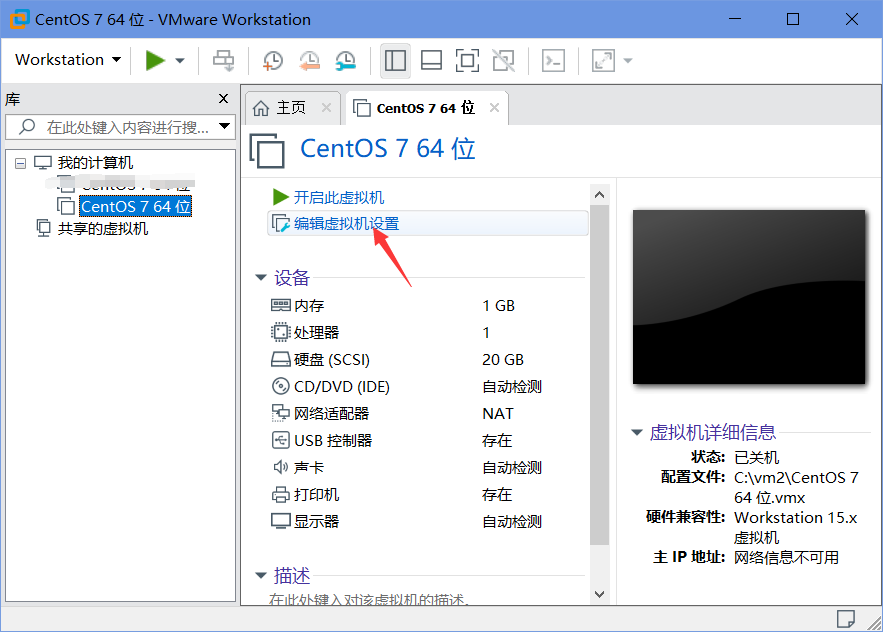Screen dimensions: 883x632
Task: Click the hard disk icon
Action: click(280, 359)
